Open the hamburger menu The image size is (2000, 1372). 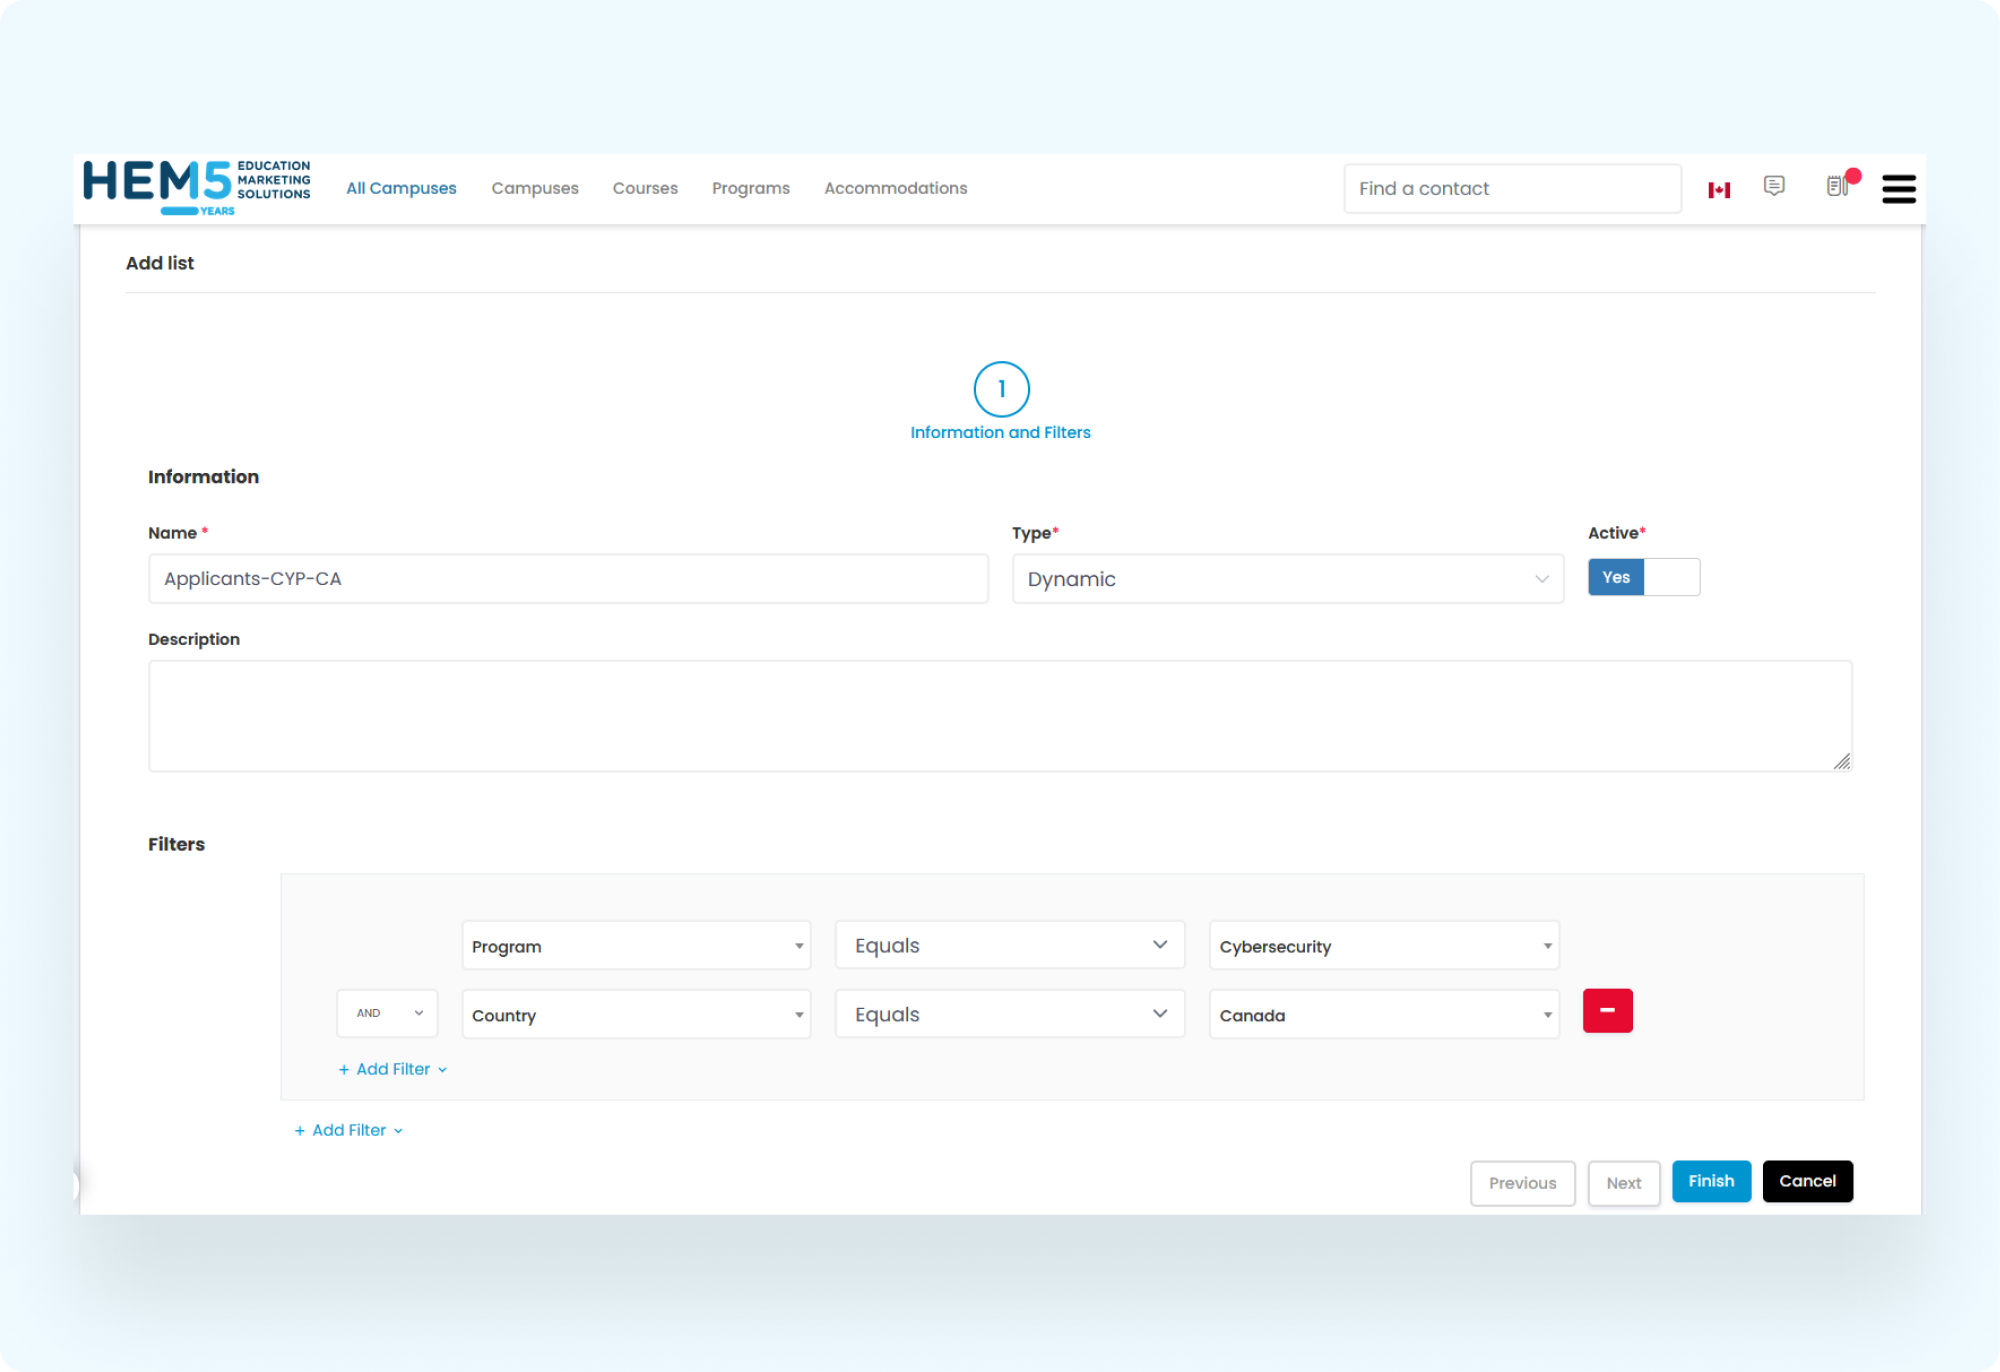tap(1897, 189)
